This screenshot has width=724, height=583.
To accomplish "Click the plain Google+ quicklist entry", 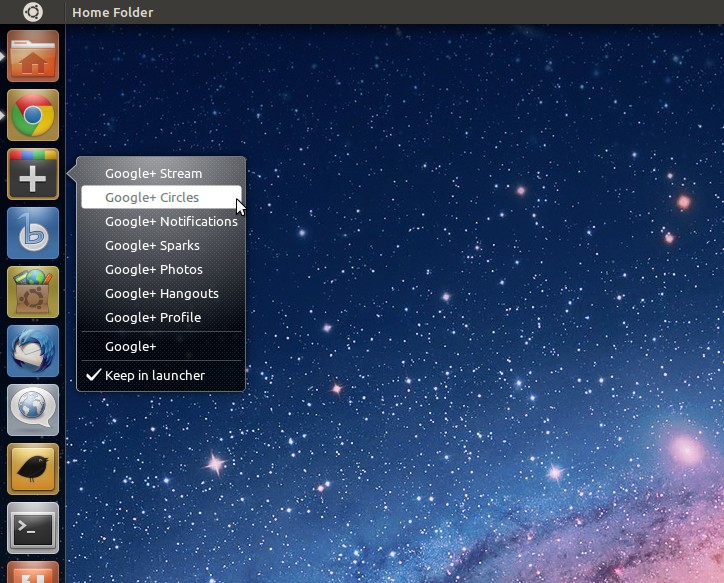I will (x=161, y=346).
